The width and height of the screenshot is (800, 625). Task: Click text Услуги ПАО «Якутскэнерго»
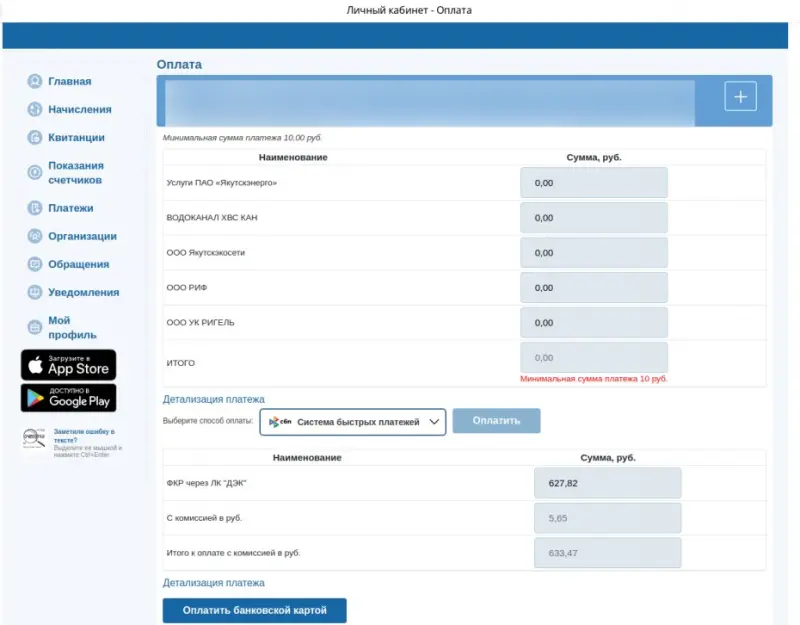pyautogui.click(x=221, y=183)
